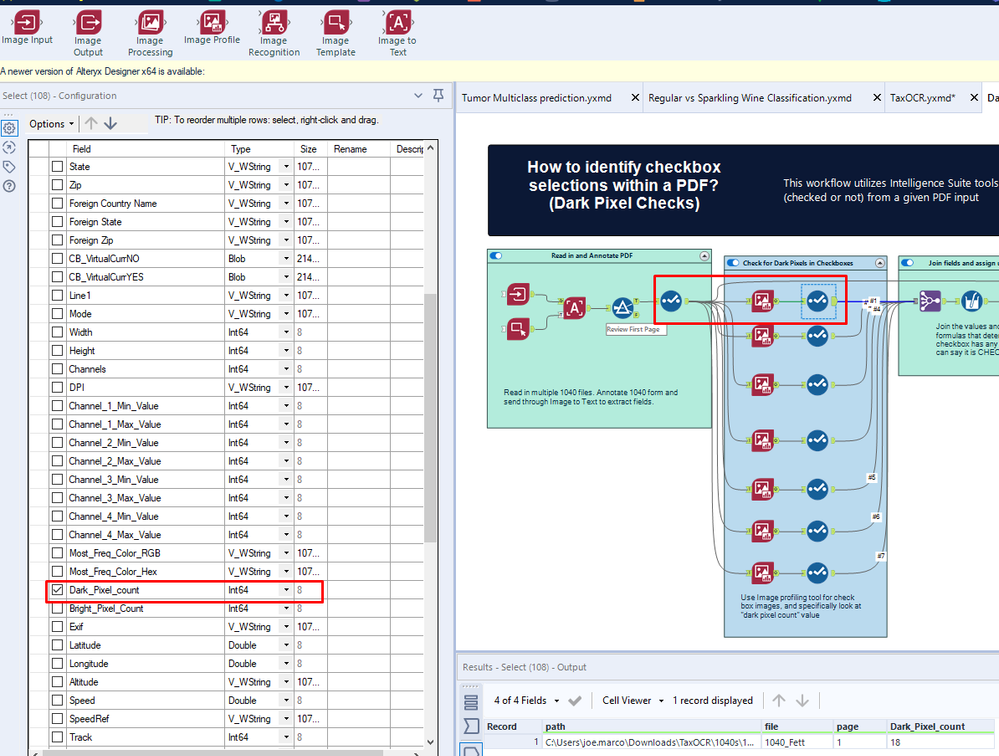Open the Configuration window chevron menu

418,96
